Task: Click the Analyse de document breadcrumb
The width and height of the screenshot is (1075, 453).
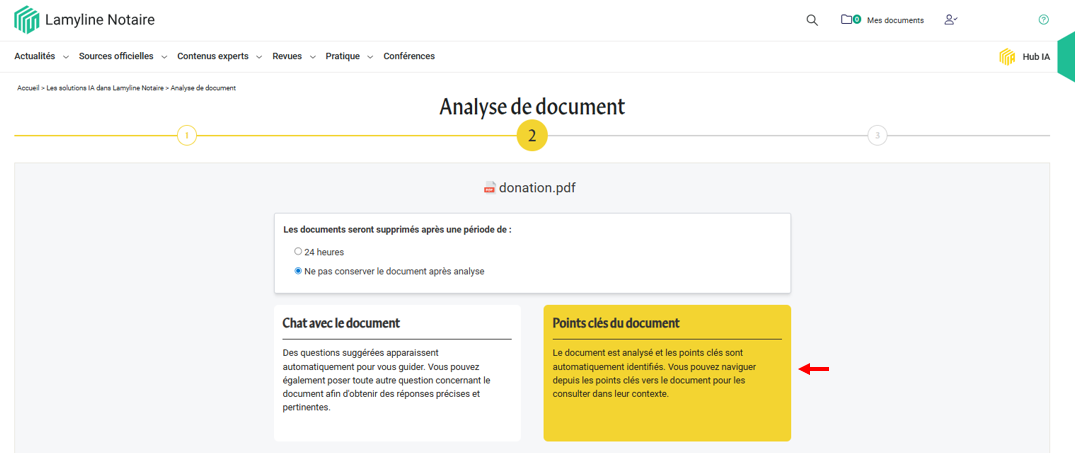Action: (203, 88)
